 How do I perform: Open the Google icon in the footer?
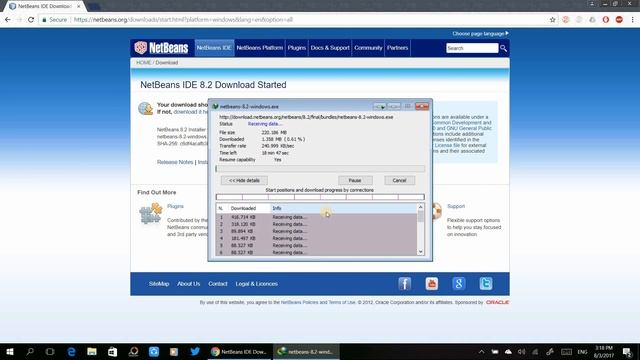(459, 284)
